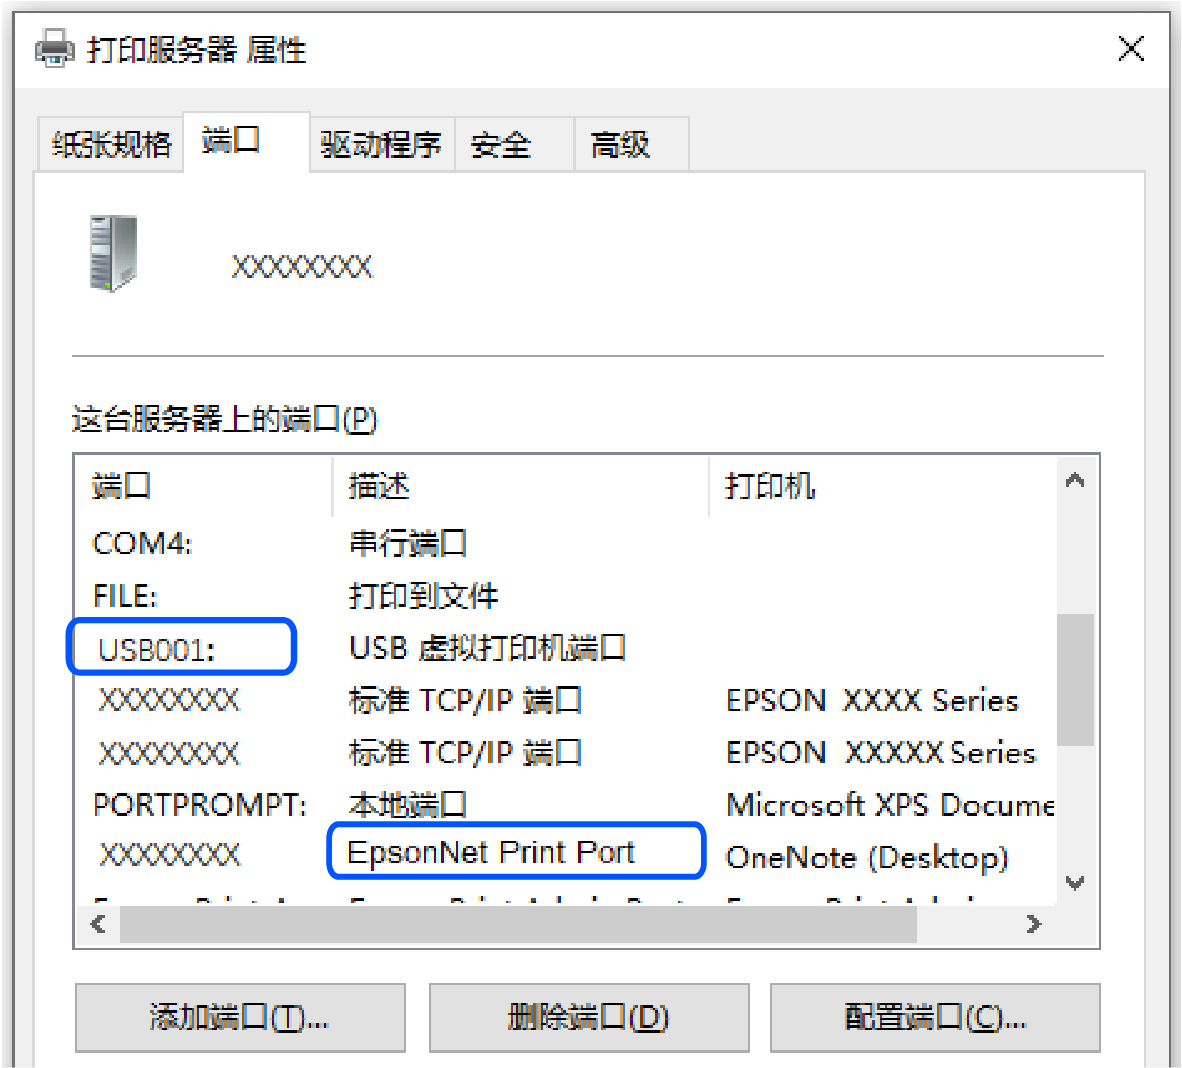Open 配置端口 settings
Screen dimensions: 1182x1068
pyautogui.click(x=934, y=1017)
